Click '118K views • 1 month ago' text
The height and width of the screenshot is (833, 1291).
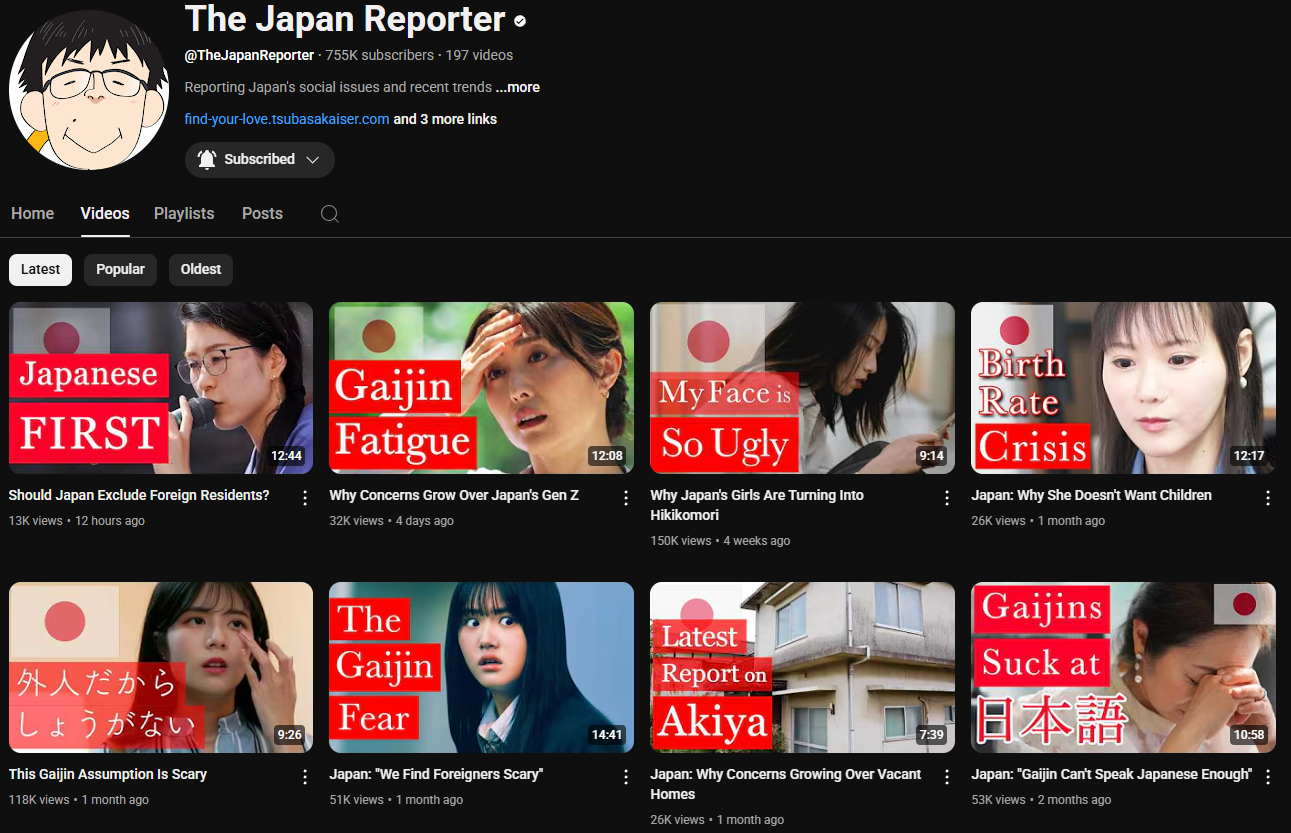point(79,800)
